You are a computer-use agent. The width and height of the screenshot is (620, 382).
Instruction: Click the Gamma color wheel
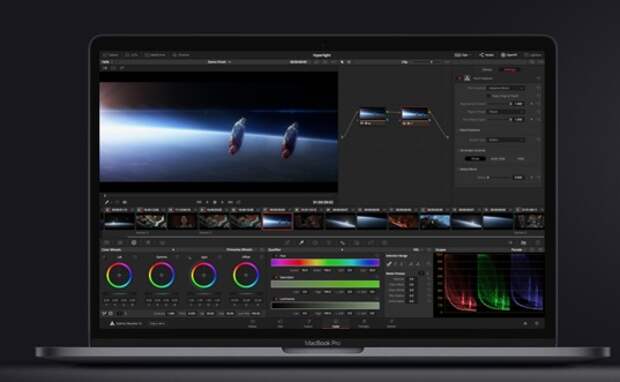tap(162, 275)
